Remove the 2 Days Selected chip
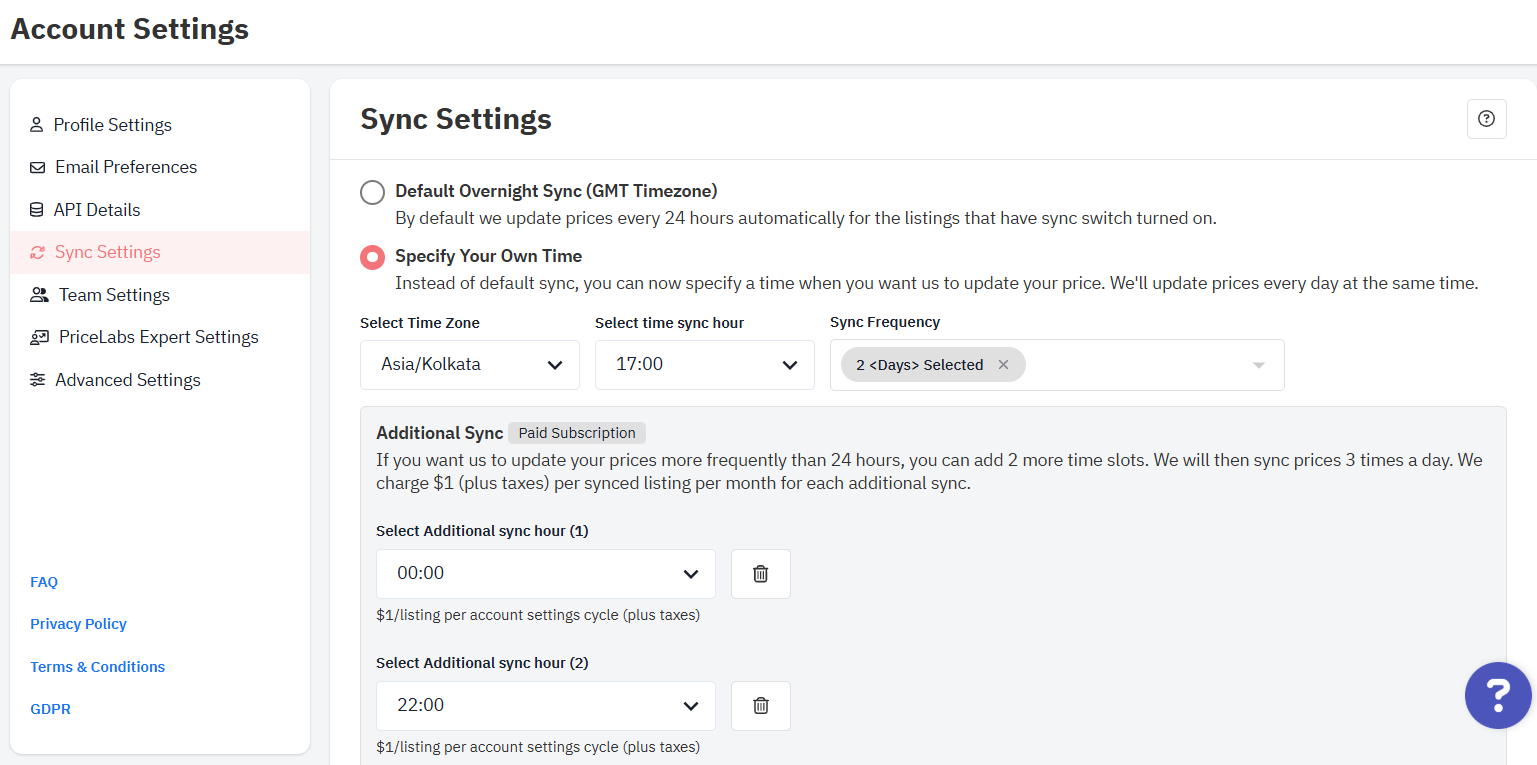 tap(1003, 365)
